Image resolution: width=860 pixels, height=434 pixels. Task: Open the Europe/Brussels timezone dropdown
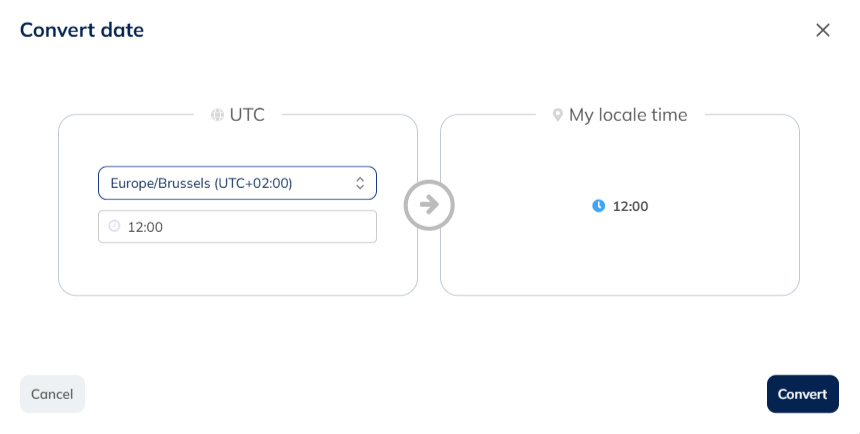coord(237,183)
